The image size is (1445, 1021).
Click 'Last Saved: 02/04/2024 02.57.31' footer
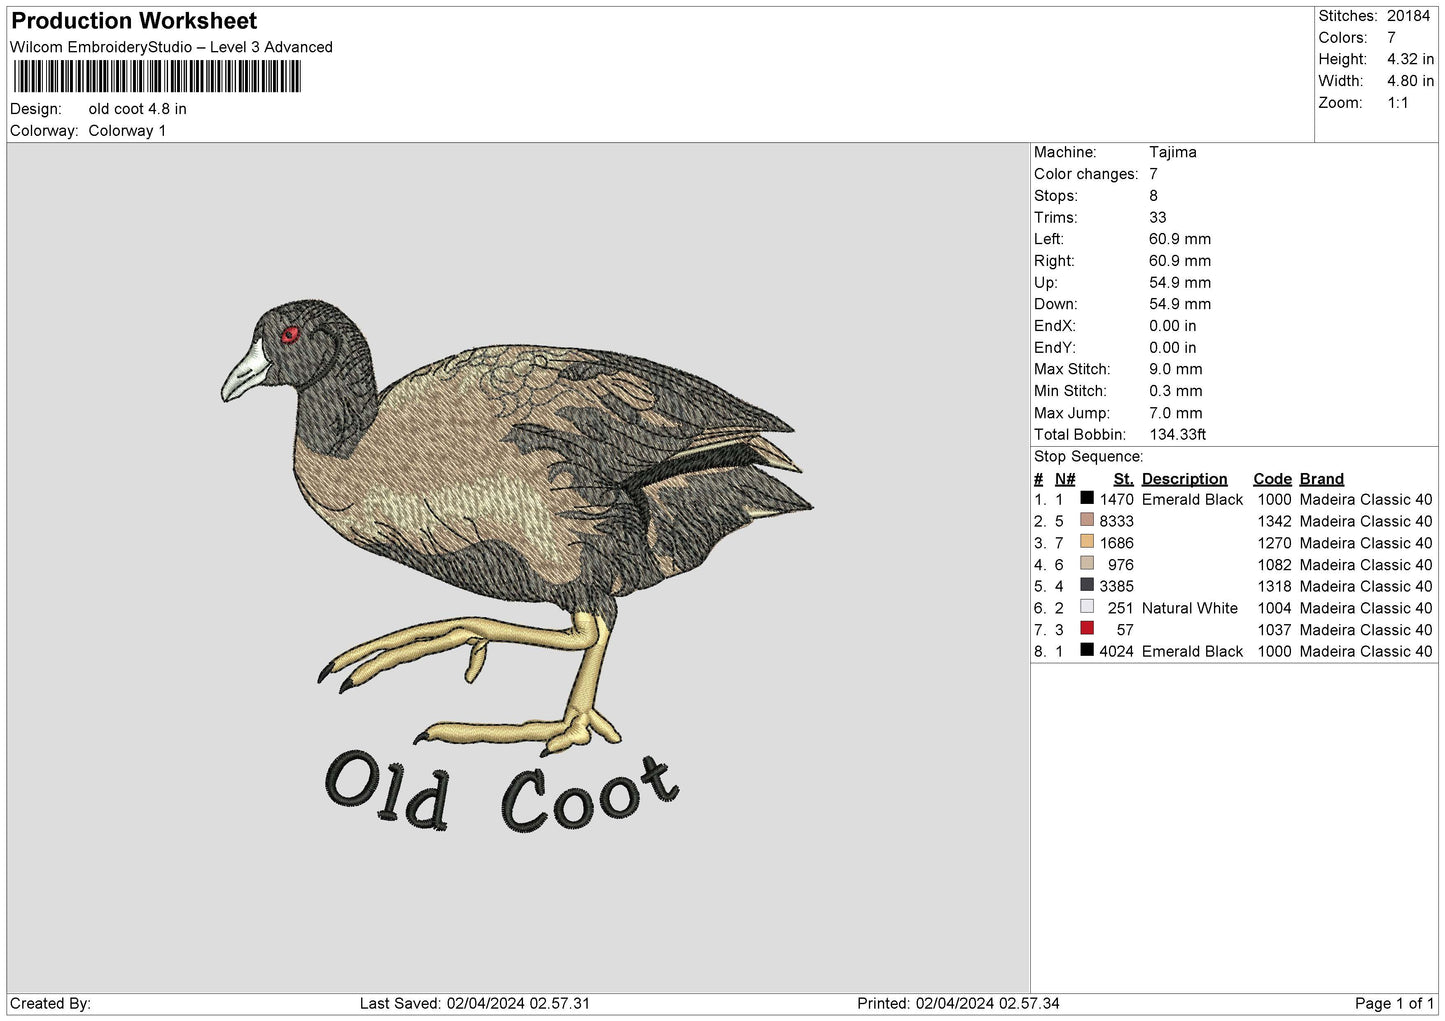[475, 1003]
